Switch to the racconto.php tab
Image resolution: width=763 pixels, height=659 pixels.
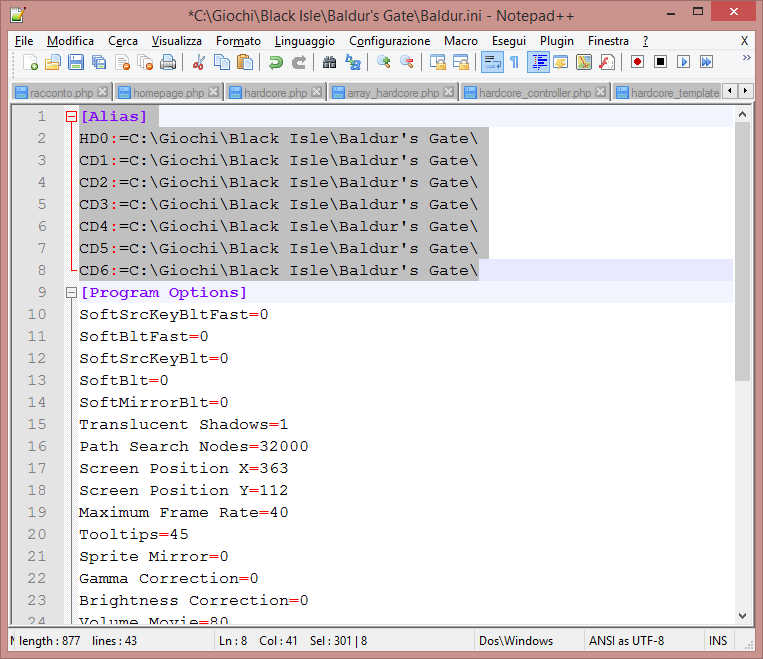click(x=61, y=92)
